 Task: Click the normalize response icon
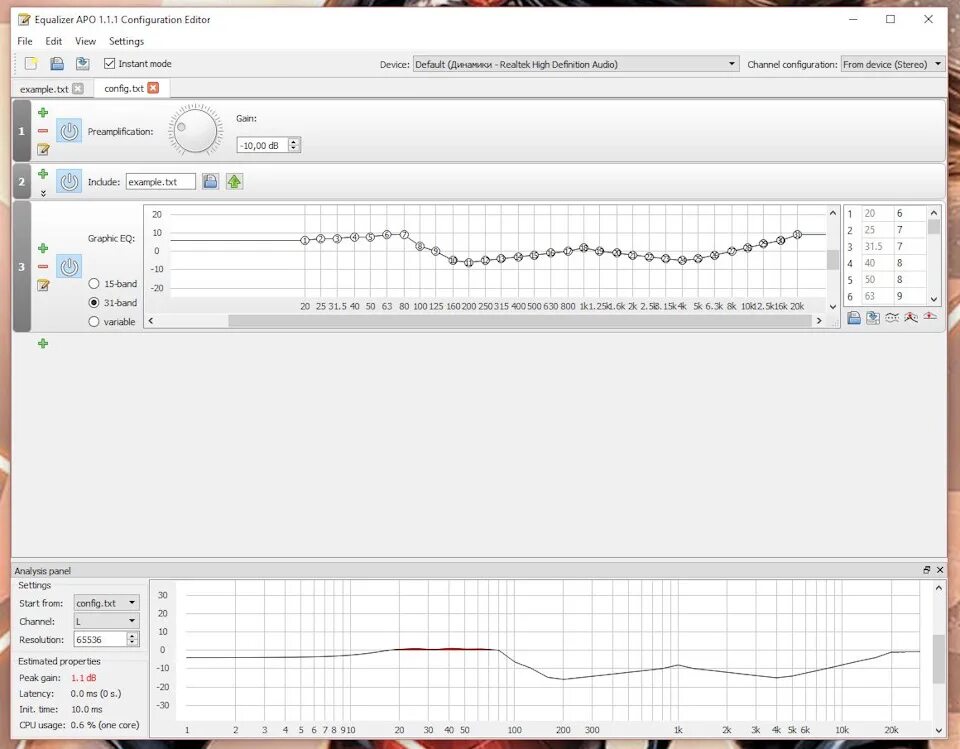(x=911, y=317)
